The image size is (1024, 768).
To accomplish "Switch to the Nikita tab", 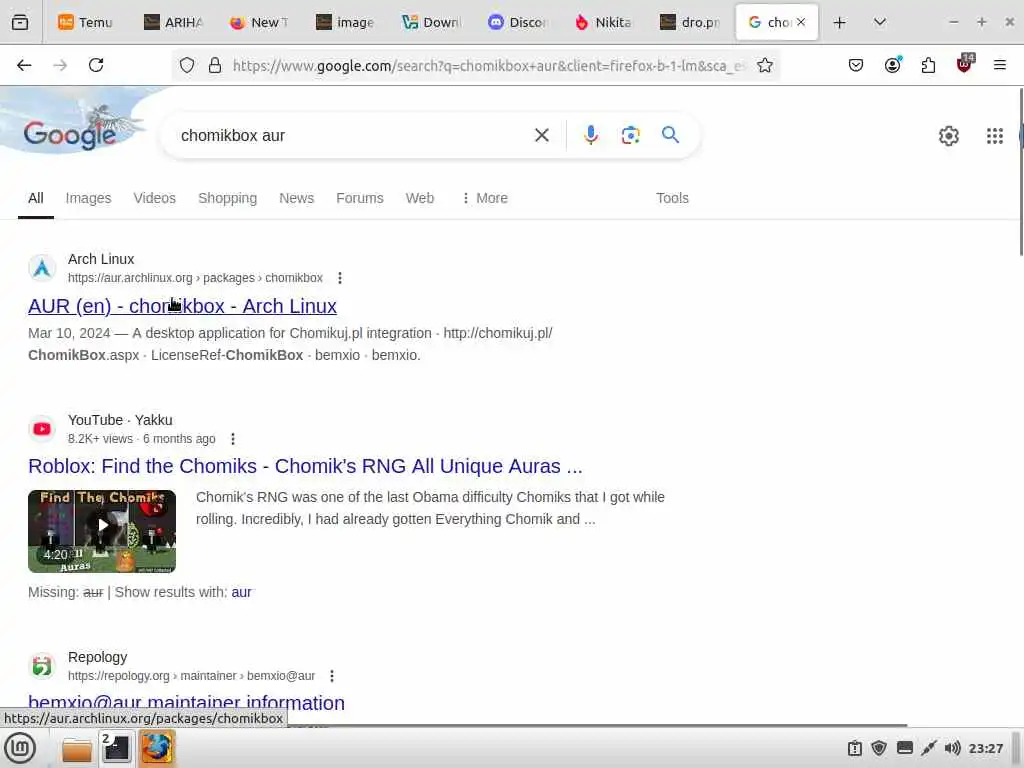I will pos(604,22).
